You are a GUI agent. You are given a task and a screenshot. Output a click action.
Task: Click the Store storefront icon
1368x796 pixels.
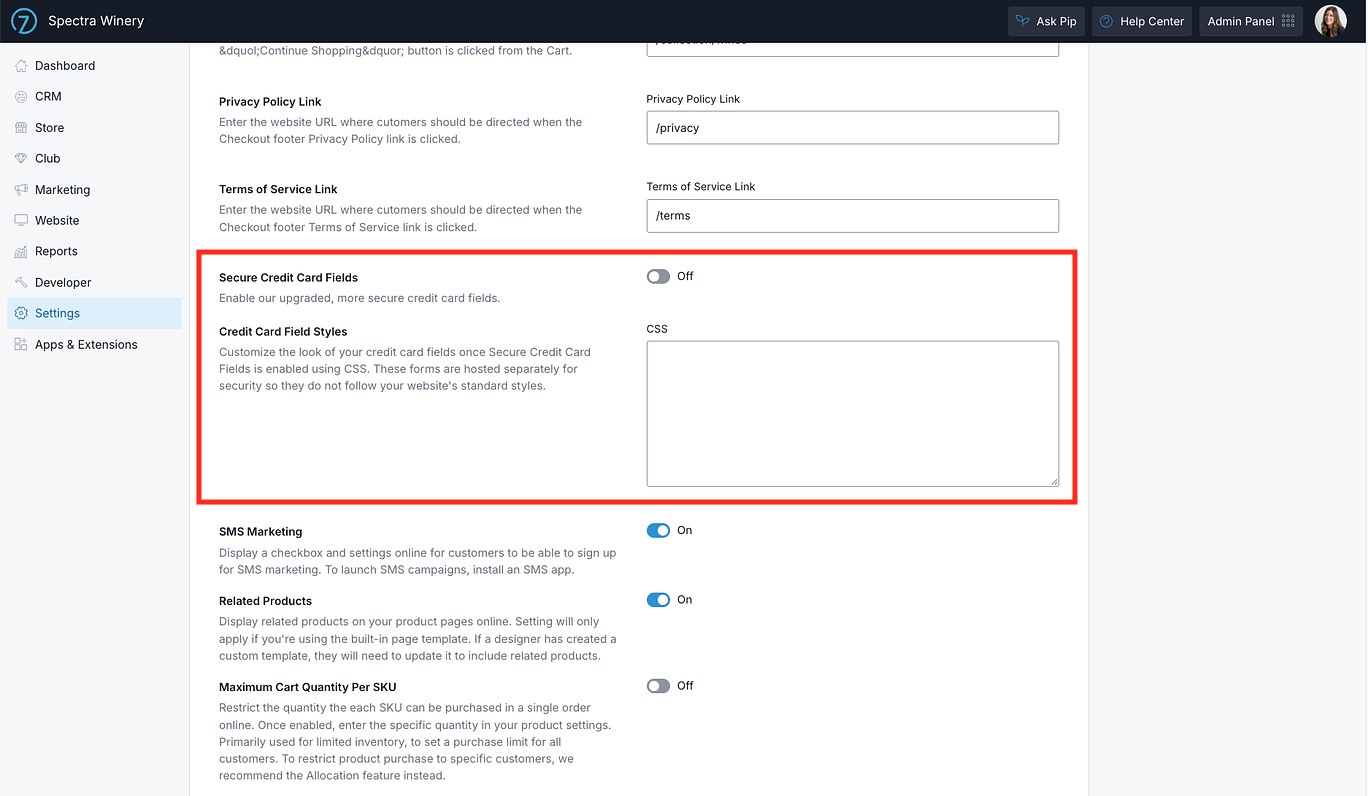21,128
